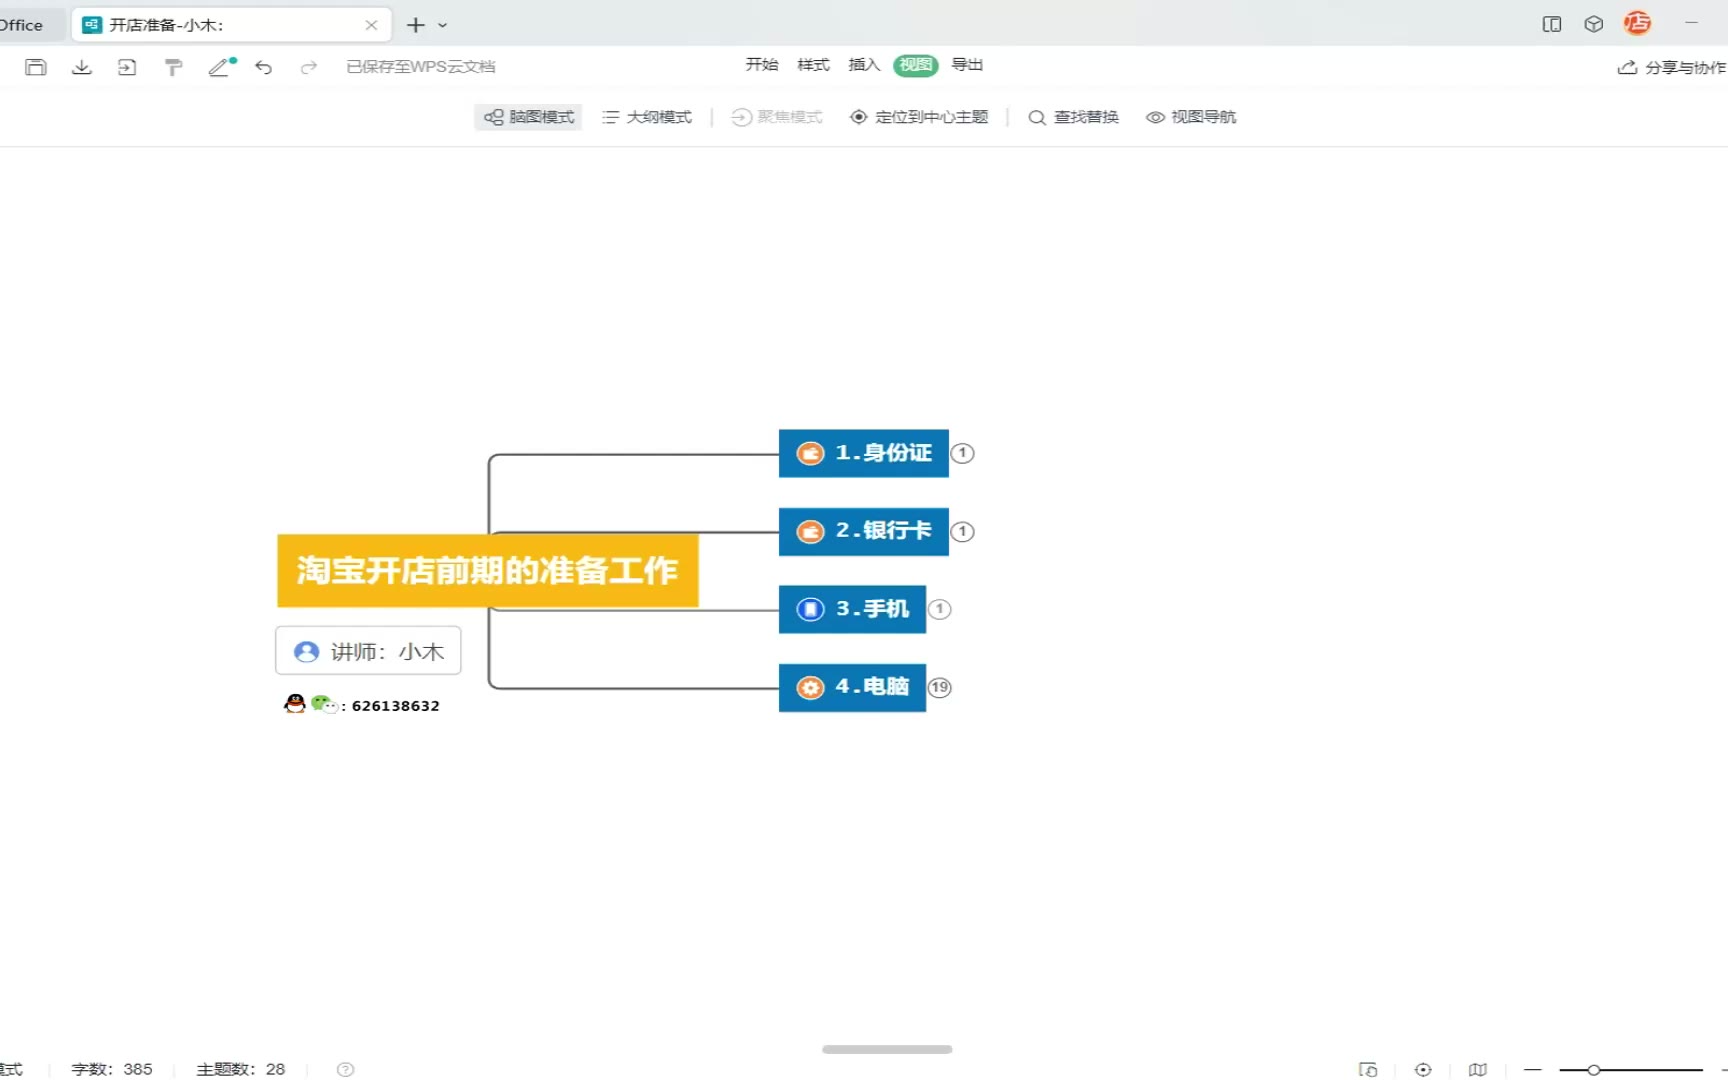Image resolution: width=1728 pixels, height=1080 pixels.
Task: Open the new tab dropdown arrow
Action: (443, 25)
